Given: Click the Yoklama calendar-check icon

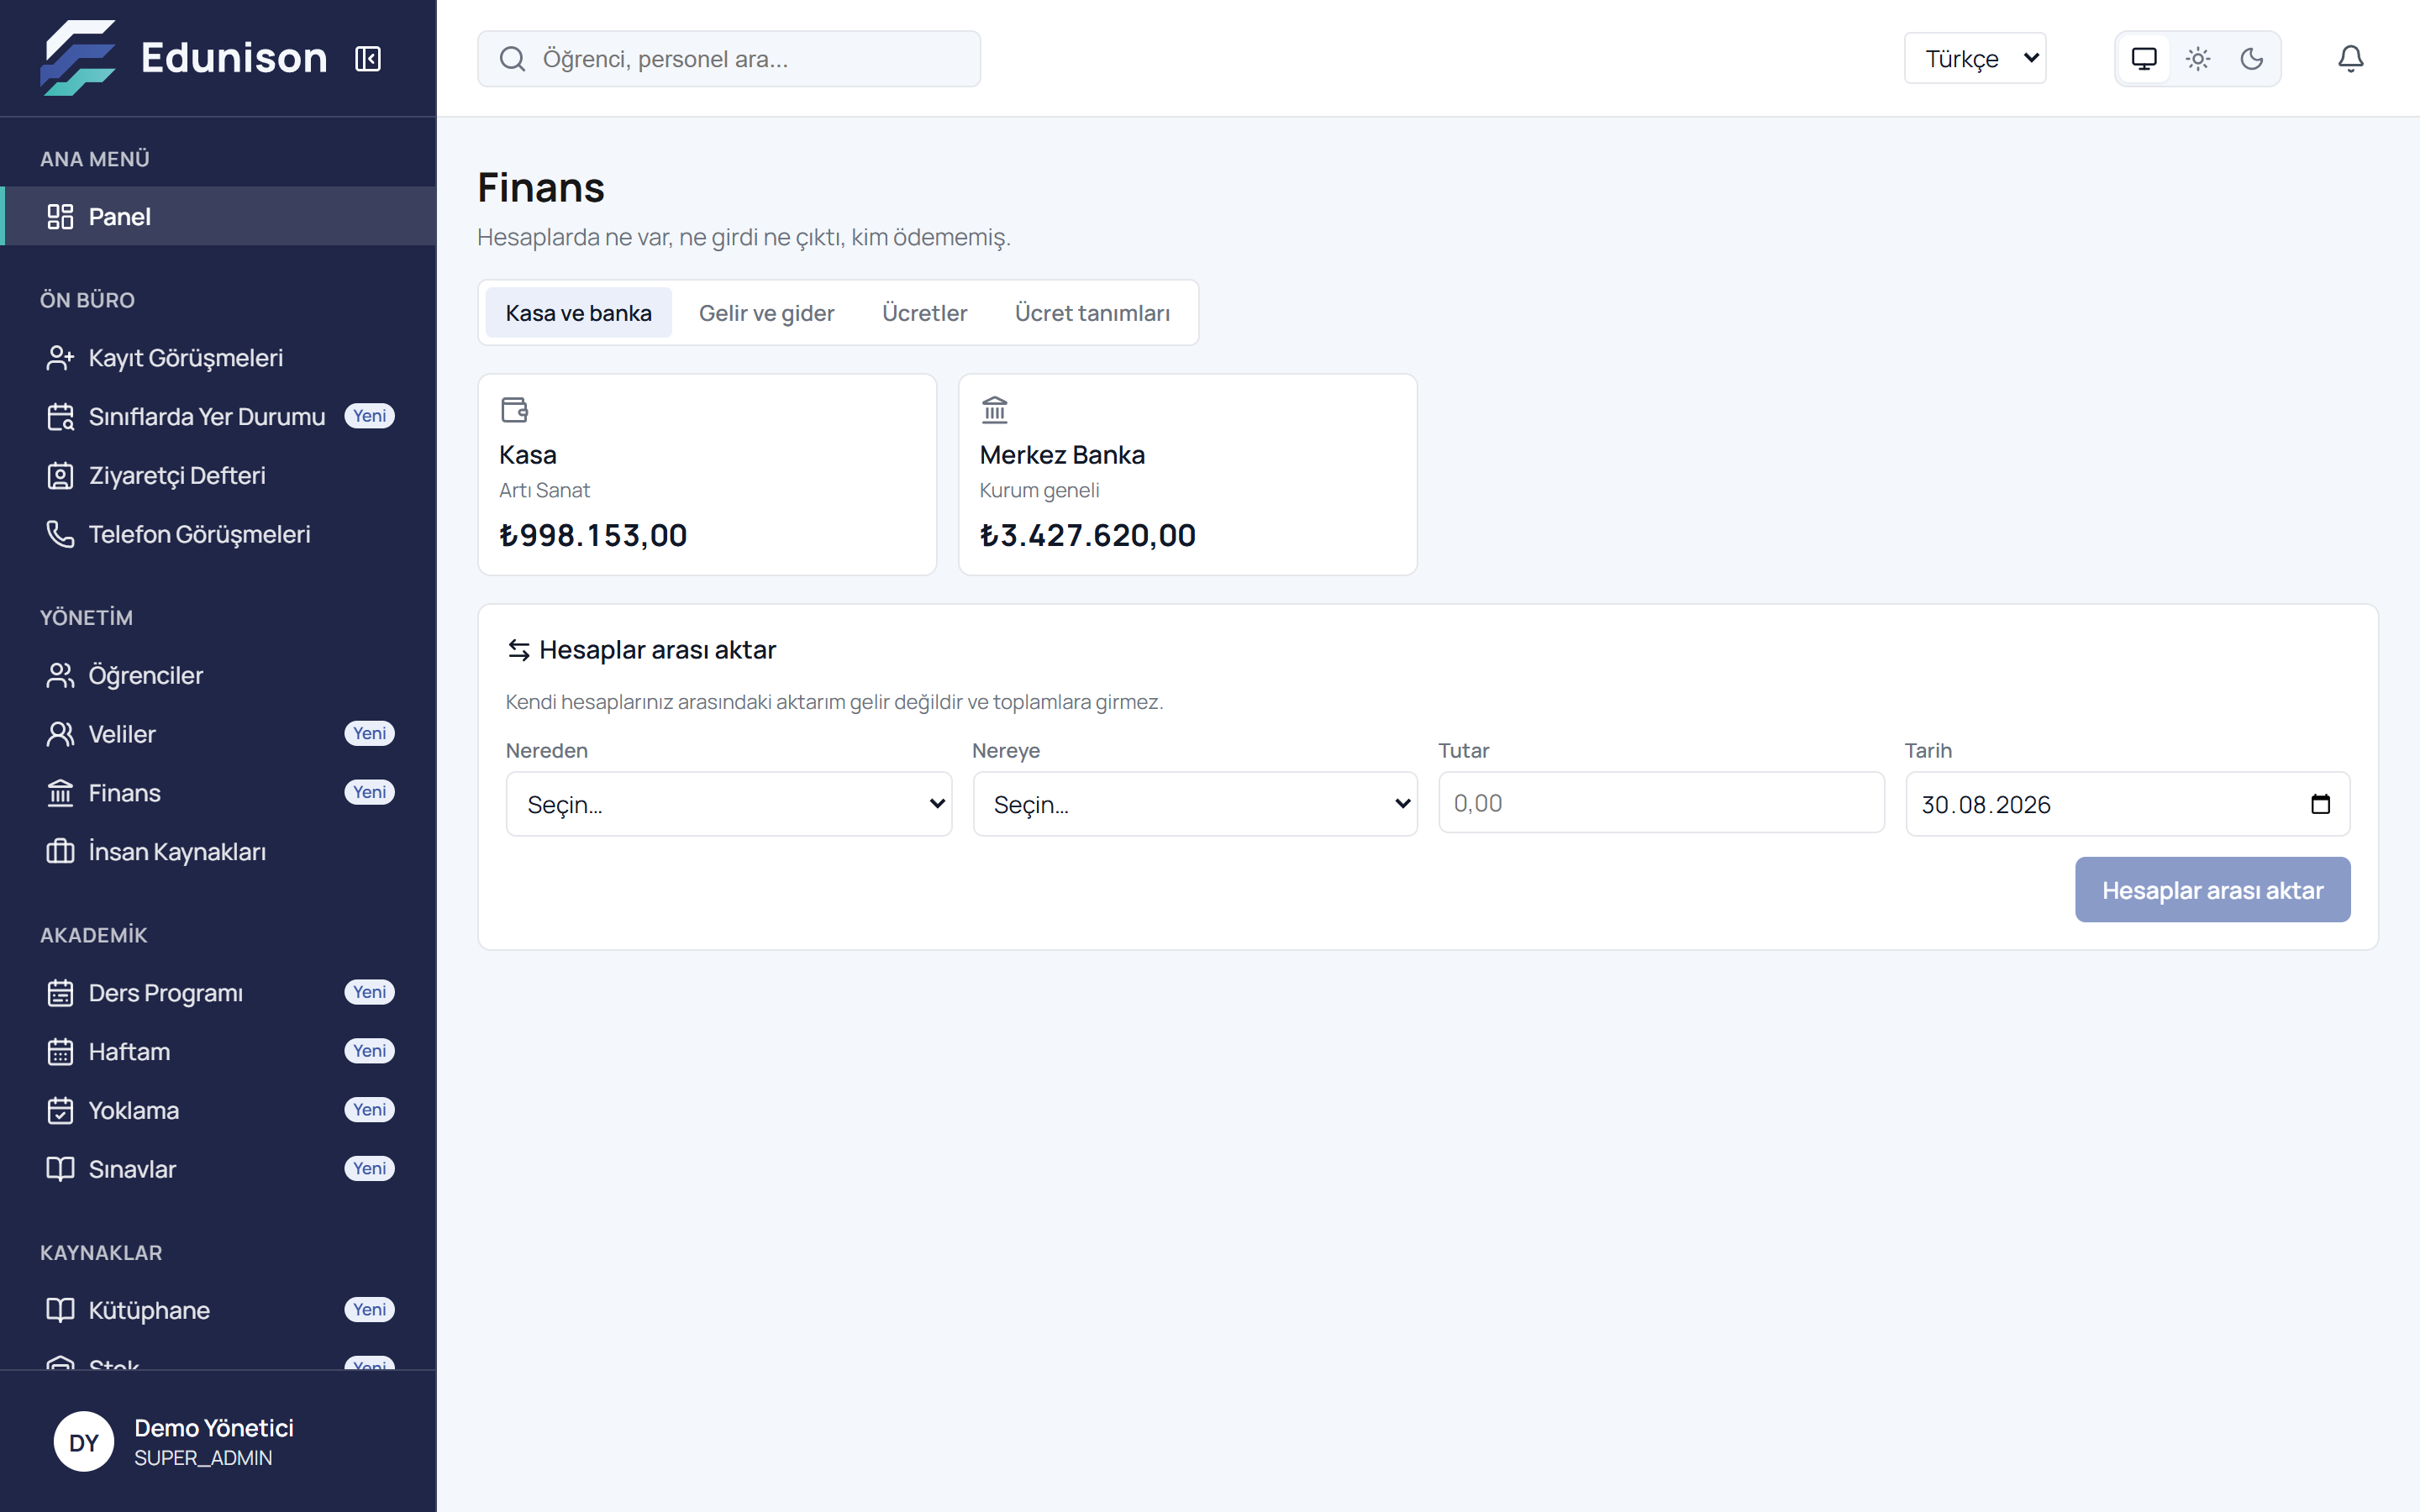Looking at the screenshot, I should [x=60, y=1111].
